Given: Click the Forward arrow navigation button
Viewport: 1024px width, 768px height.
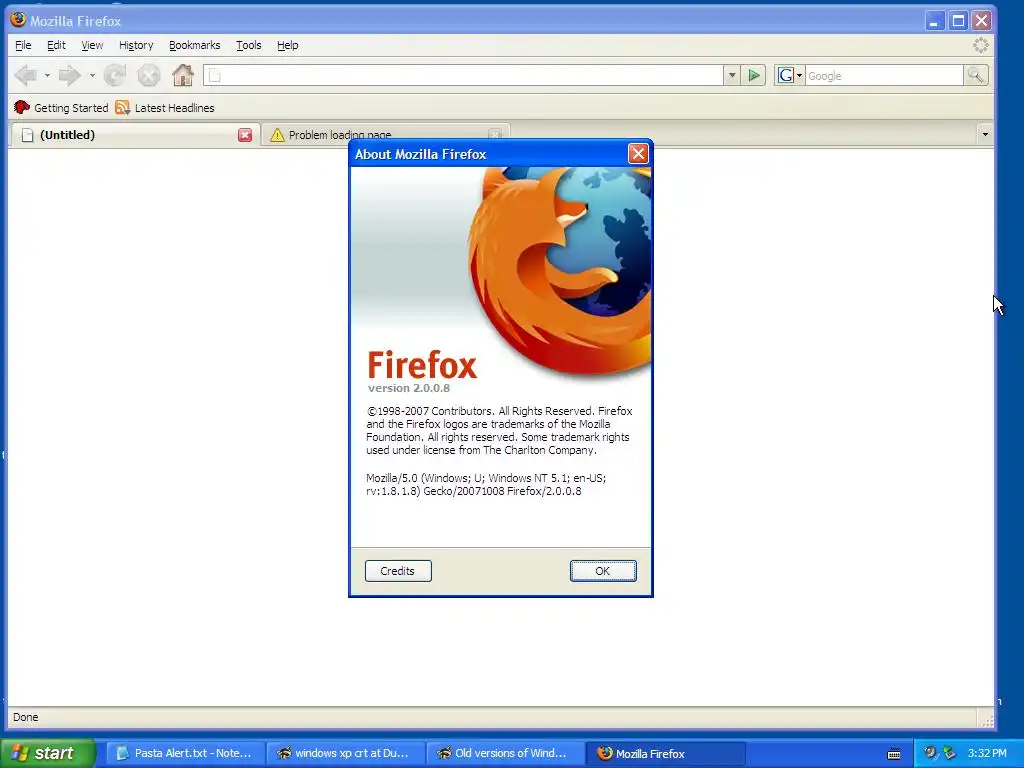Looking at the screenshot, I should (70, 76).
